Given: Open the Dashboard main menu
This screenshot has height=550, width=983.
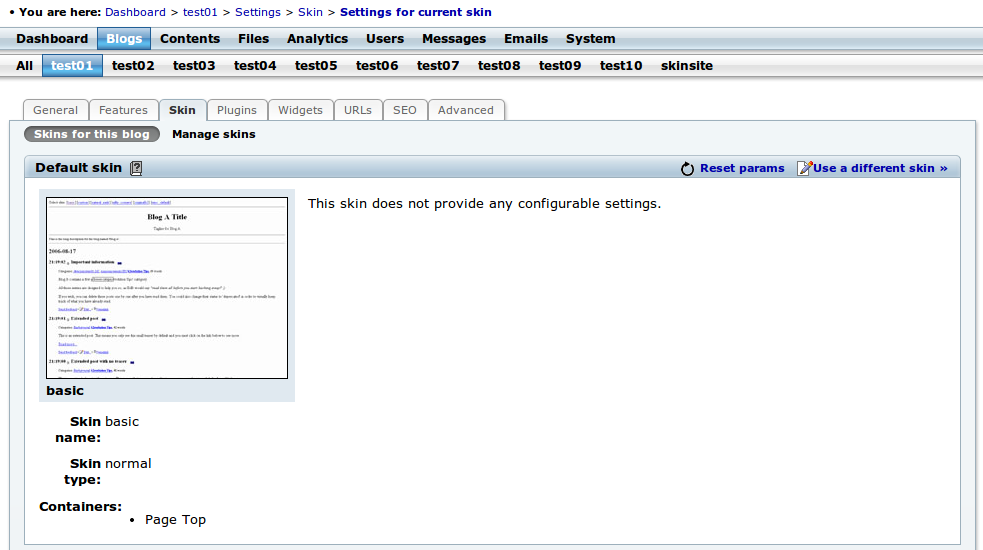Looking at the screenshot, I should coord(52,39).
